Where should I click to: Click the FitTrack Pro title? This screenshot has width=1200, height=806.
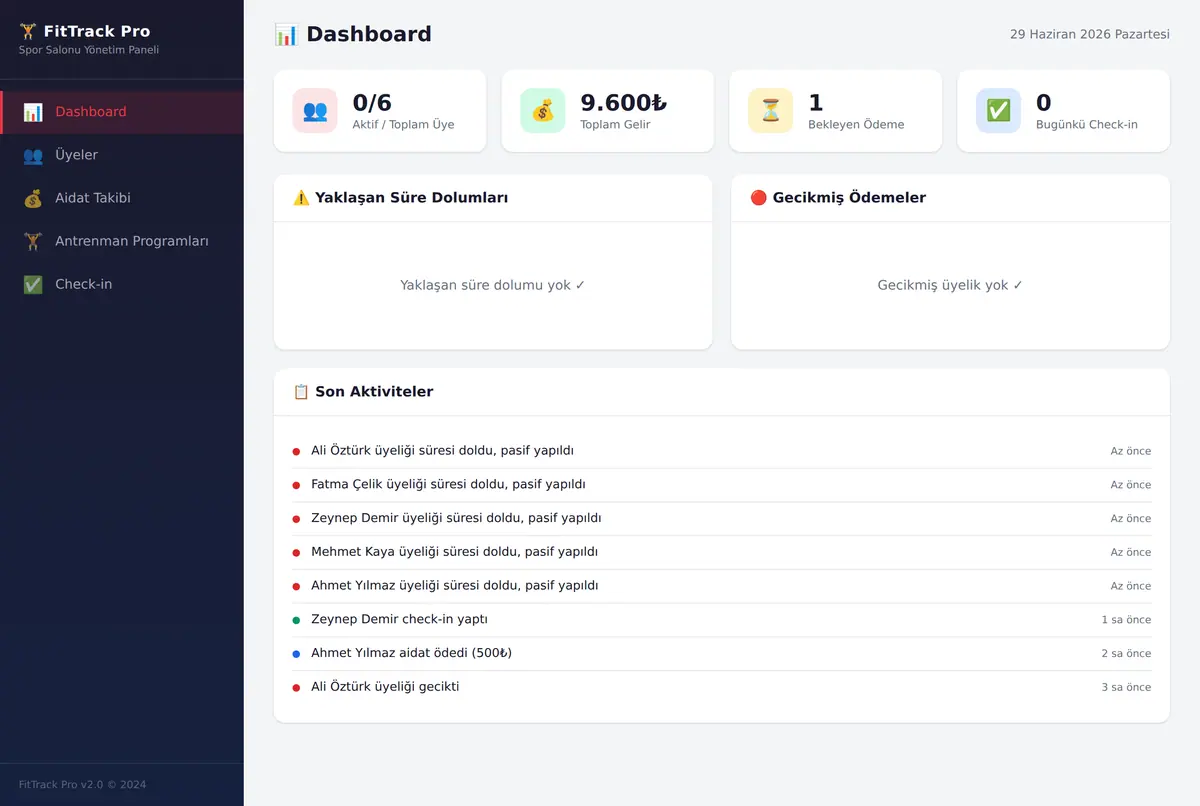(x=97, y=31)
